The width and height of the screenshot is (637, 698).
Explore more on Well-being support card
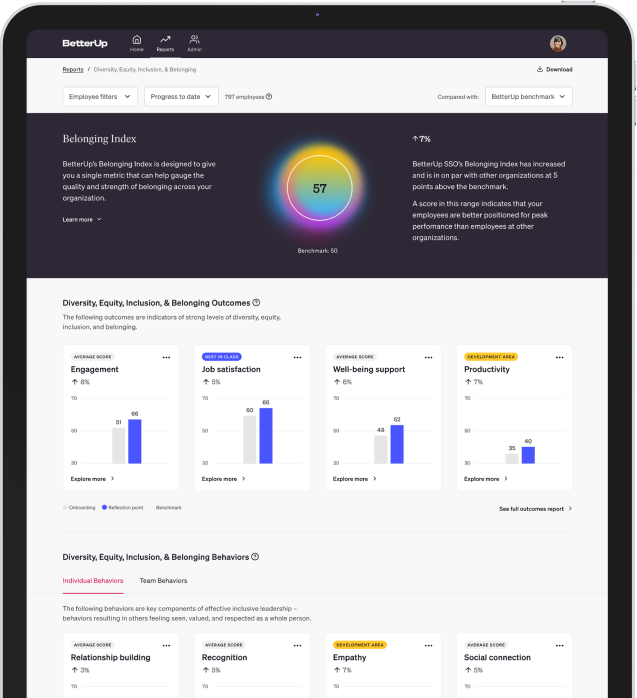(x=355, y=479)
